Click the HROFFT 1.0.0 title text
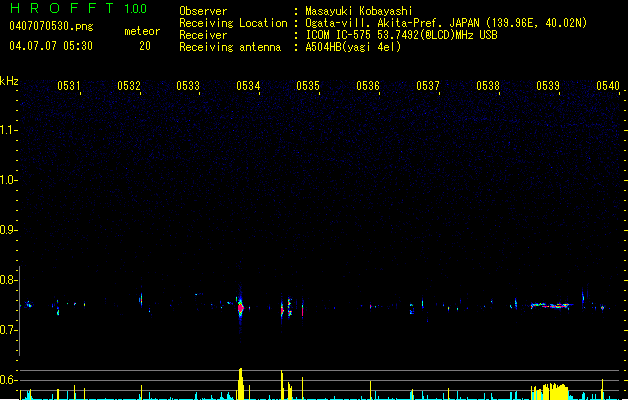629x400 pixels. click(x=78, y=8)
